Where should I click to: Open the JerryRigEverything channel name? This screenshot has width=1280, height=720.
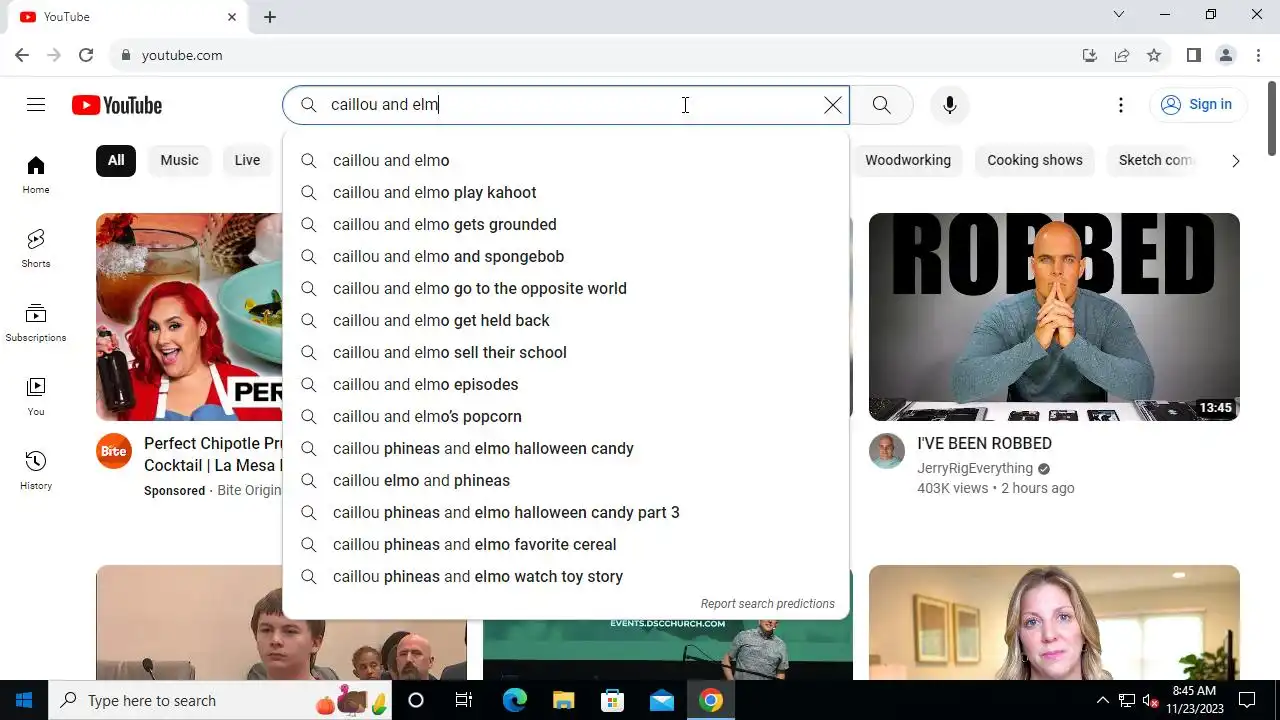(975, 468)
